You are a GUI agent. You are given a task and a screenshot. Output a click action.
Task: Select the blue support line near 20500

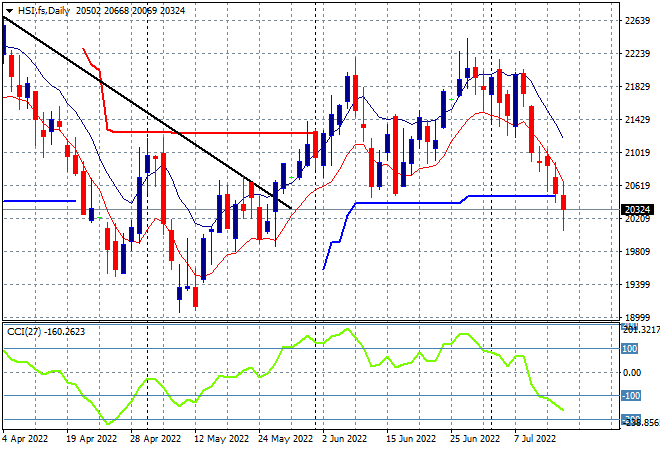[509, 196]
